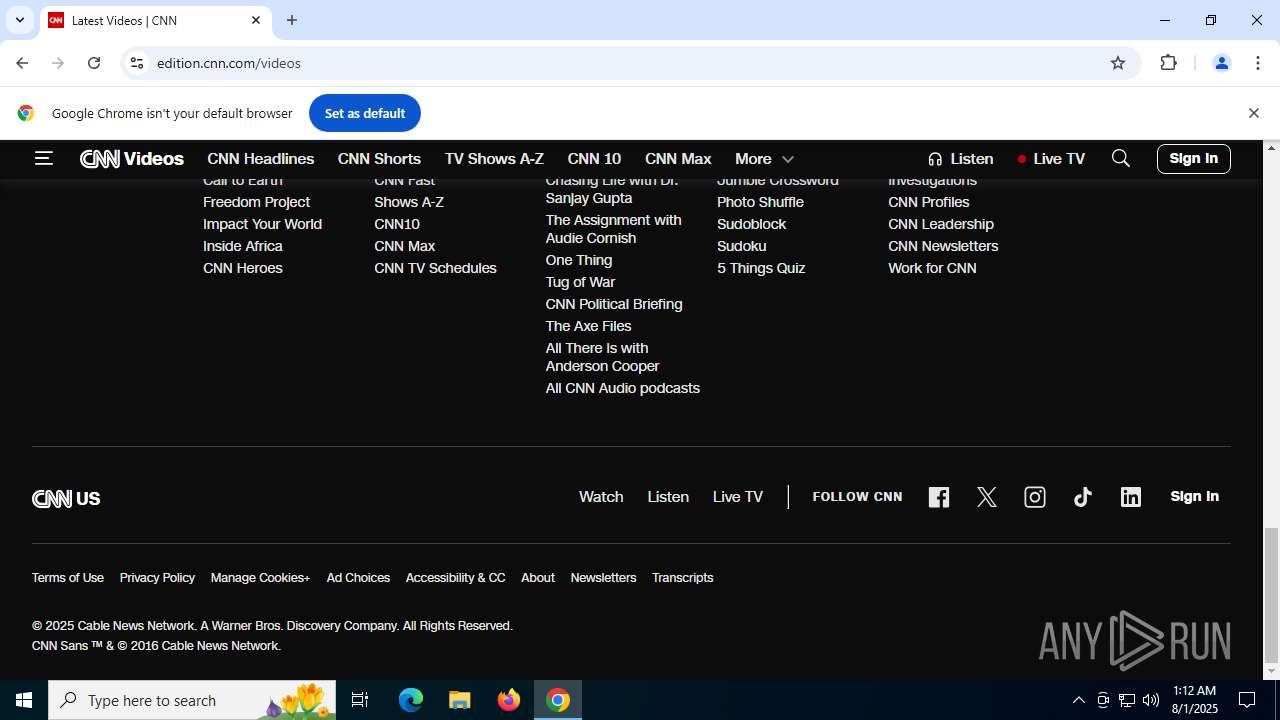Open CNN's Instagram icon
1280x720 pixels.
pyautogui.click(x=1035, y=497)
